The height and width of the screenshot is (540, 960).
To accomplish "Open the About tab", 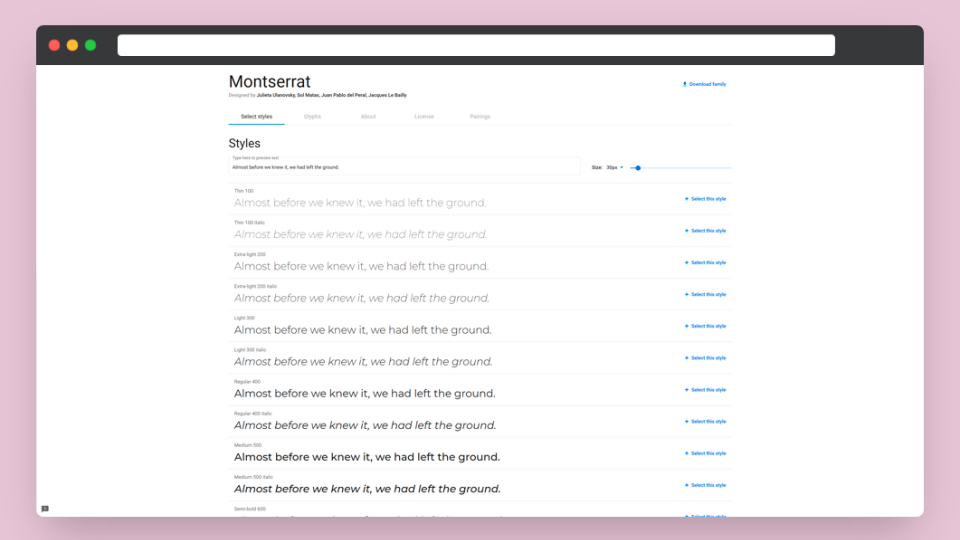I will click(368, 116).
